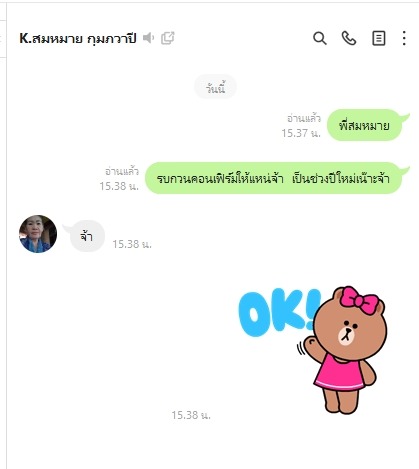Click the OK! bear sticker
The width and height of the screenshot is (419, 469).
[x=313, y=349]
